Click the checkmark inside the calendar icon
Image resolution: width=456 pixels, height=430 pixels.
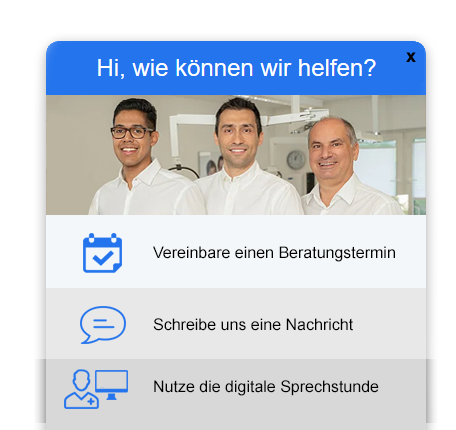pyautogui.click(x=103, y=257)
